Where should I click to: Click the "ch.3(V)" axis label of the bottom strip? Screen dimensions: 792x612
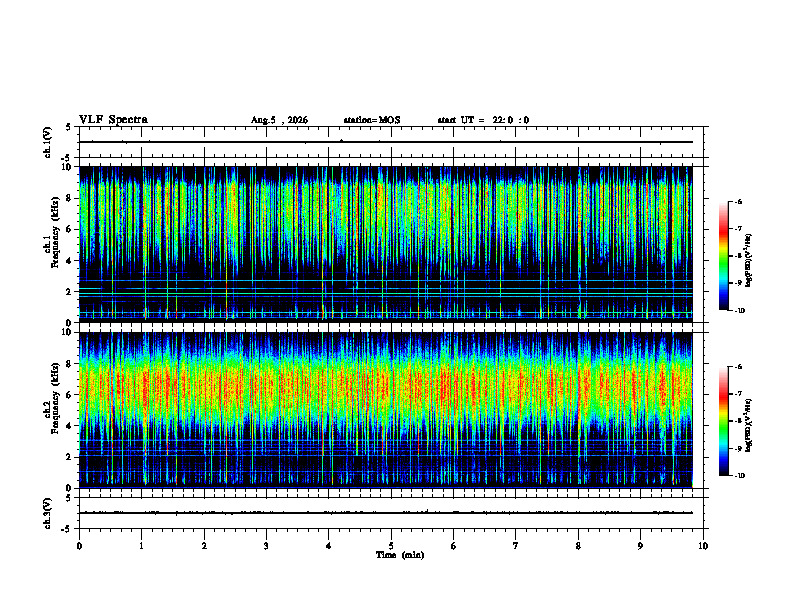coord(48,514)
